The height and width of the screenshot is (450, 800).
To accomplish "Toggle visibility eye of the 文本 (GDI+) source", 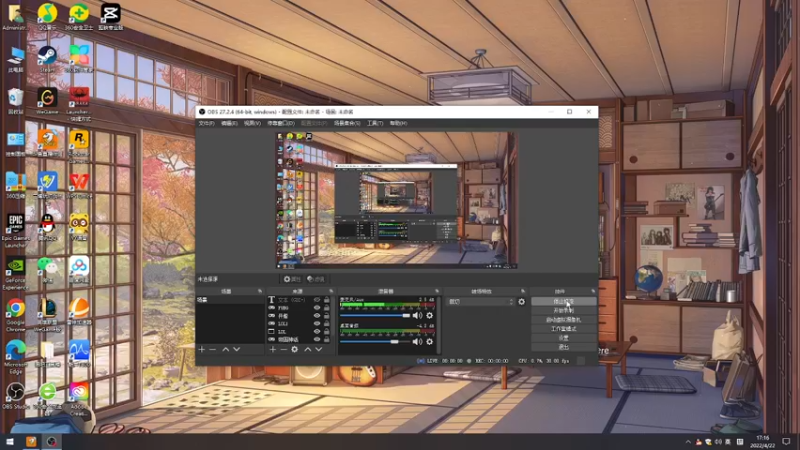I will tap(317, 300).
